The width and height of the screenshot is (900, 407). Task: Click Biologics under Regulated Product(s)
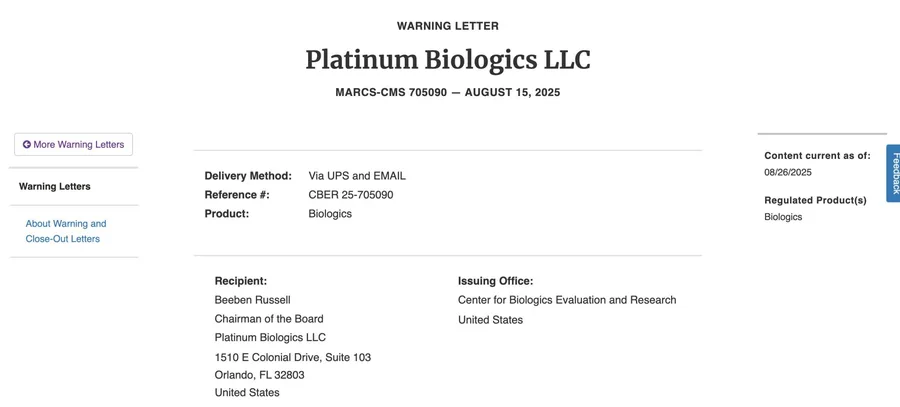(783, 217)
